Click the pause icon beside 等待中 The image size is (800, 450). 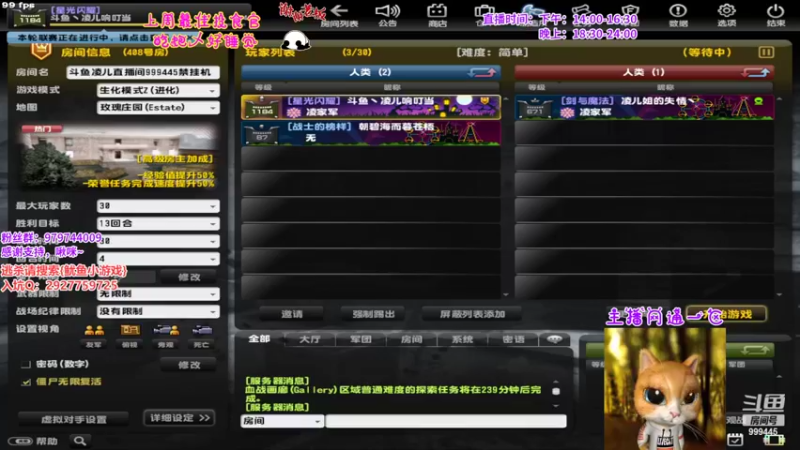click(x=766, y=52)
